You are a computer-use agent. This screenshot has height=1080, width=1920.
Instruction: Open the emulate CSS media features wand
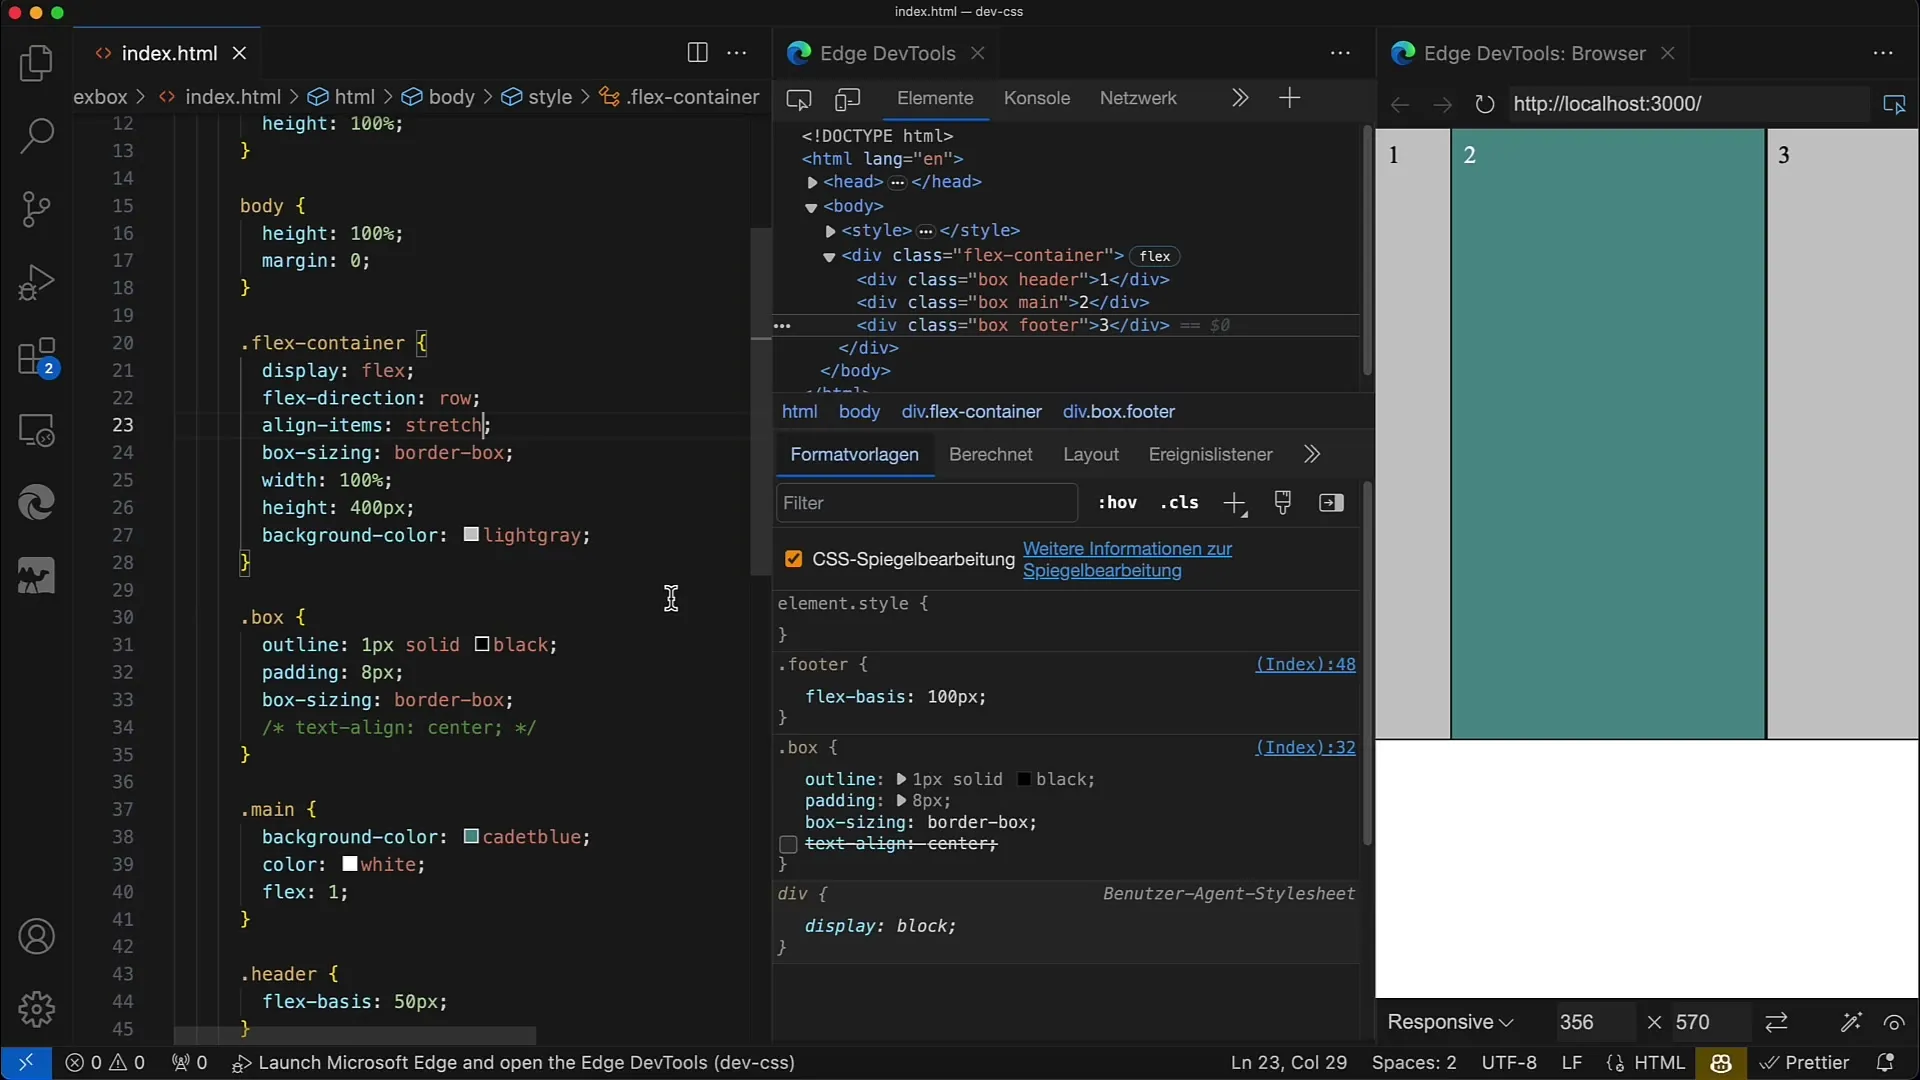point(1851,1022)
